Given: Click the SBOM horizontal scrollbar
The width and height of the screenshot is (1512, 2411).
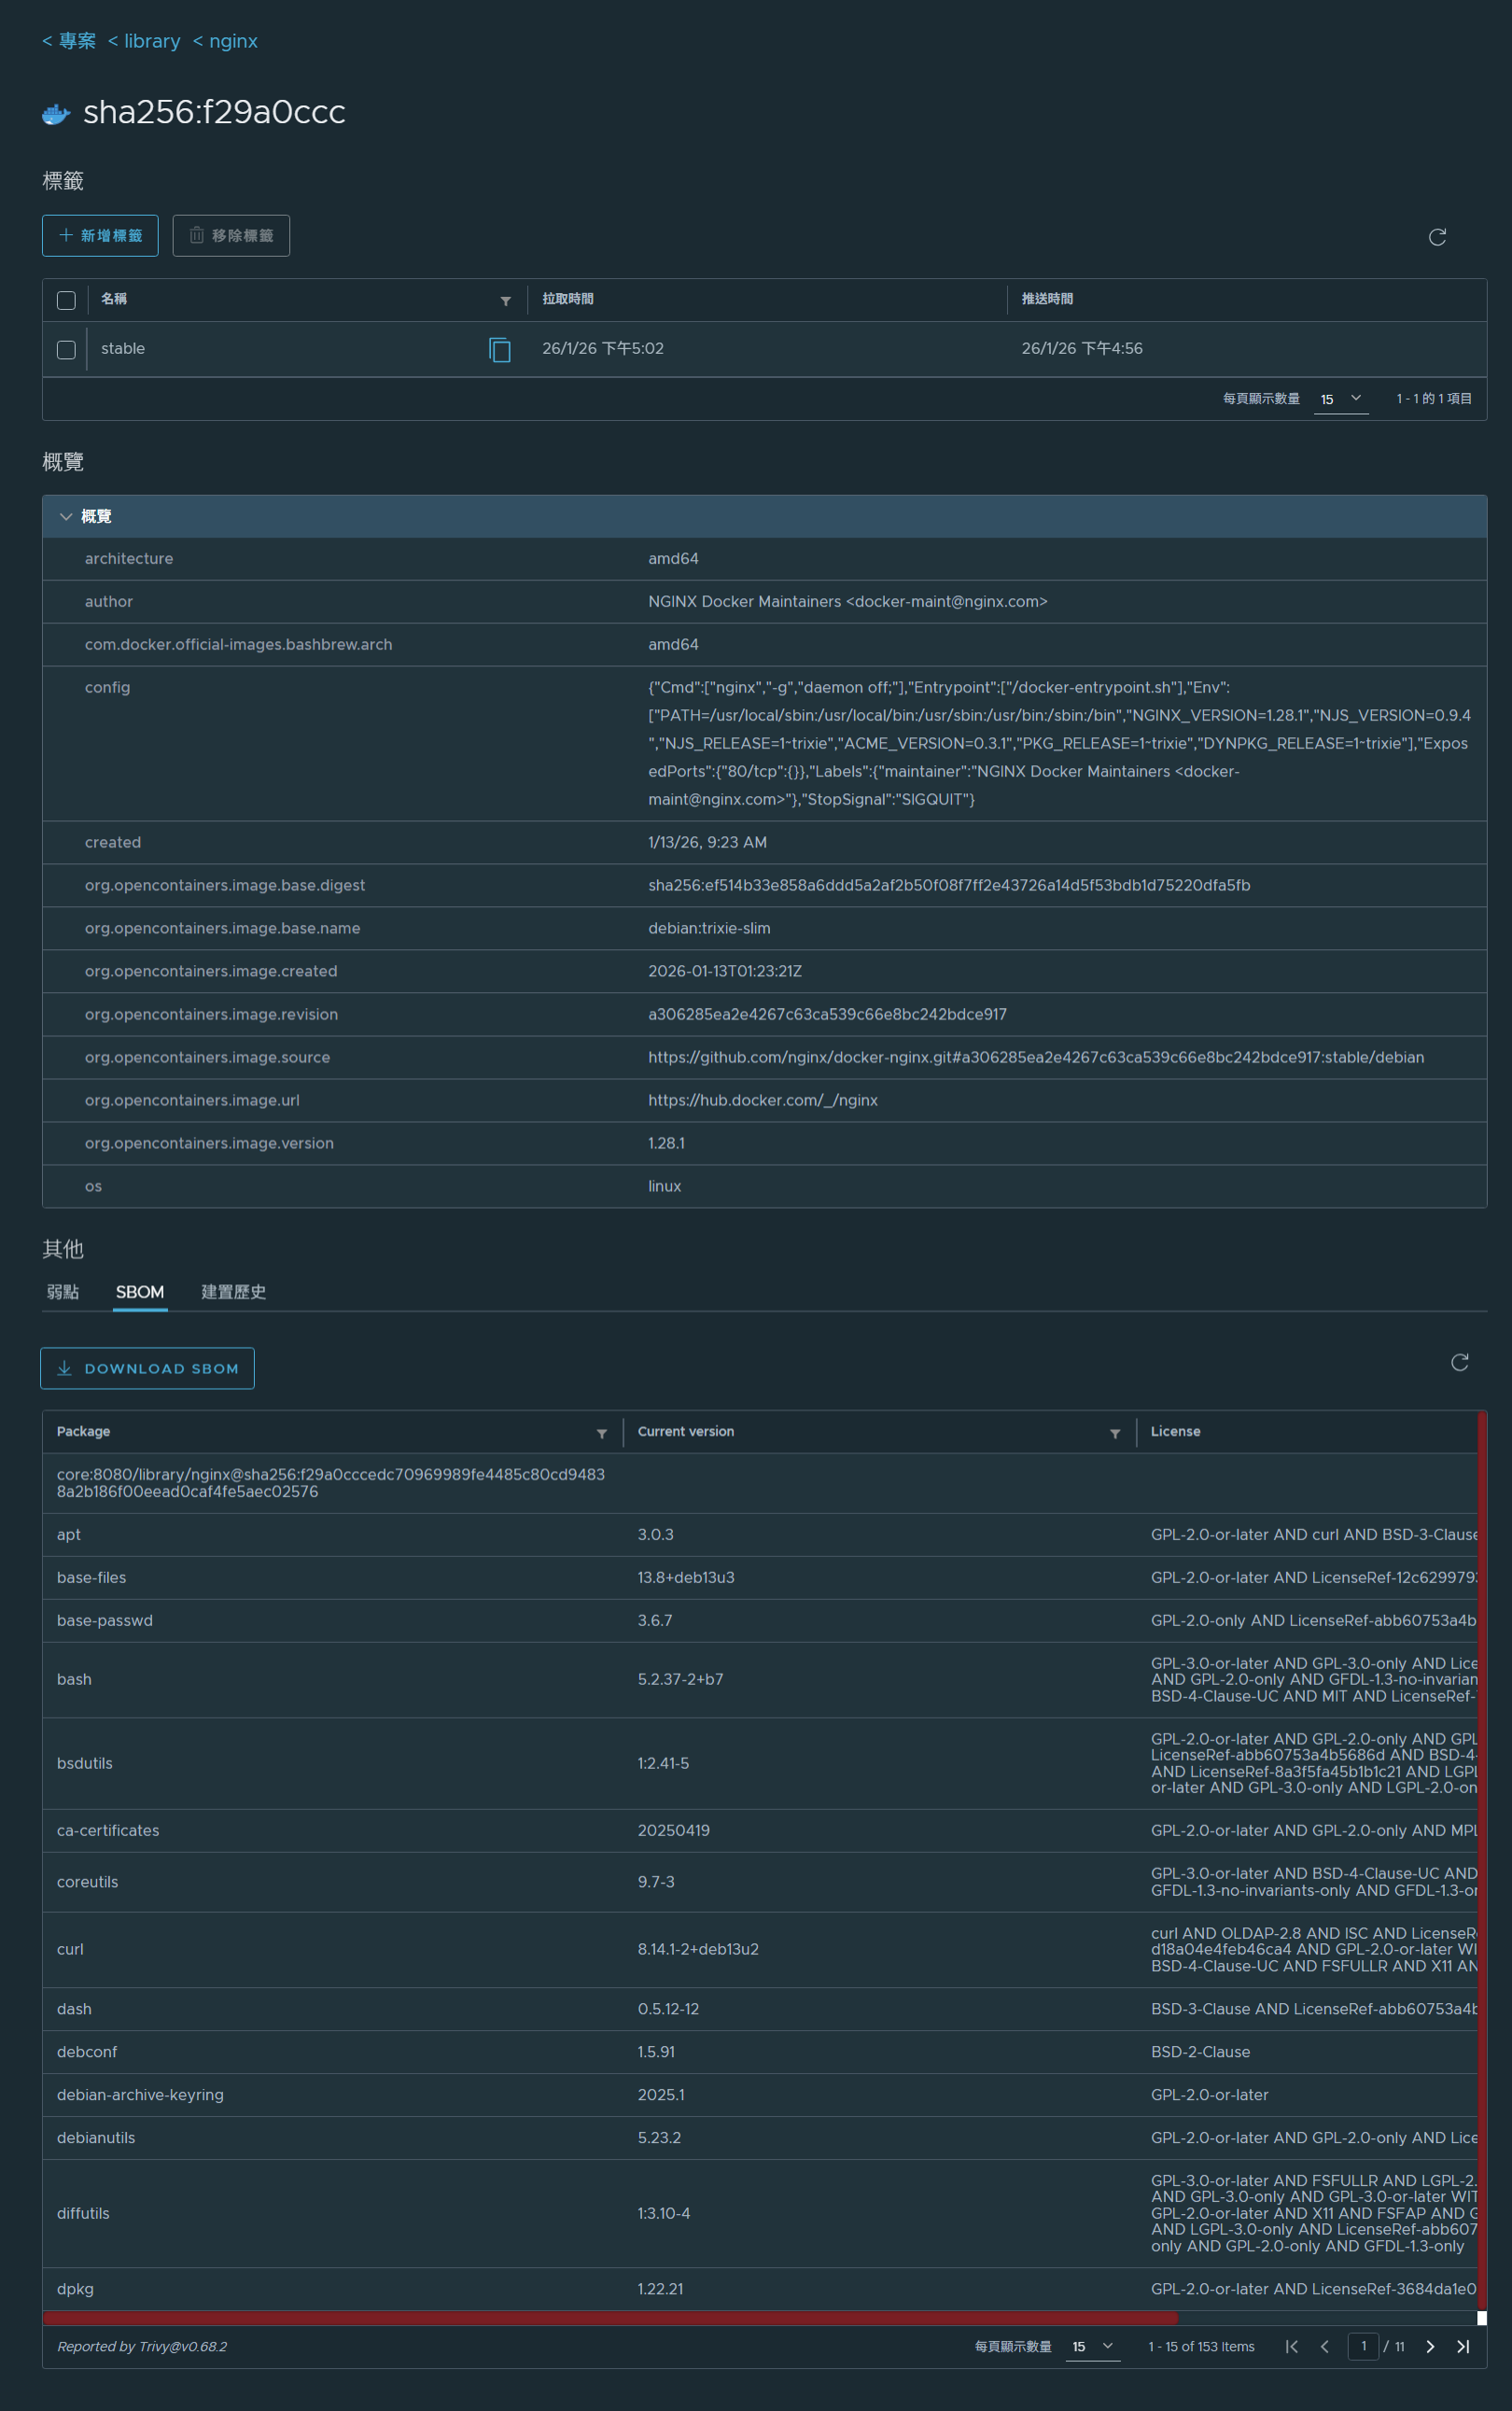Looking at the screenshot, I should click(x=611, y=2317).
